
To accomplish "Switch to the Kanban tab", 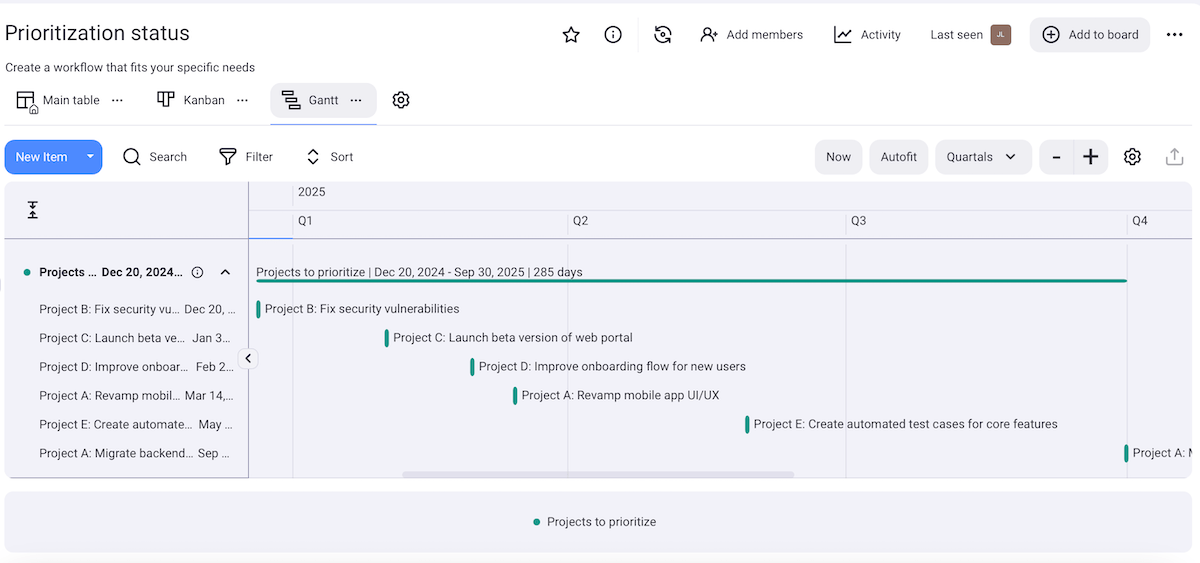I will point(192,100).
